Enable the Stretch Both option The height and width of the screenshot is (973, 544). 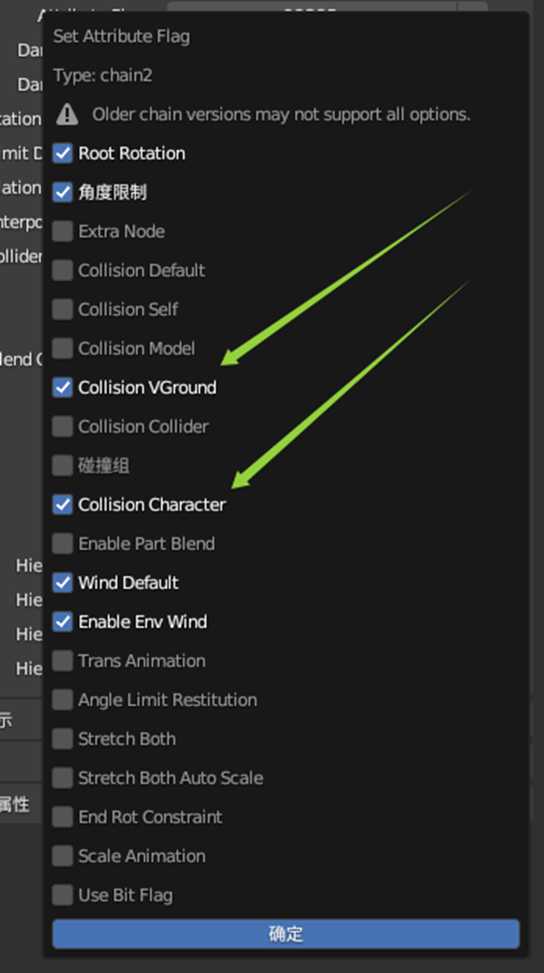coord(63,739)
